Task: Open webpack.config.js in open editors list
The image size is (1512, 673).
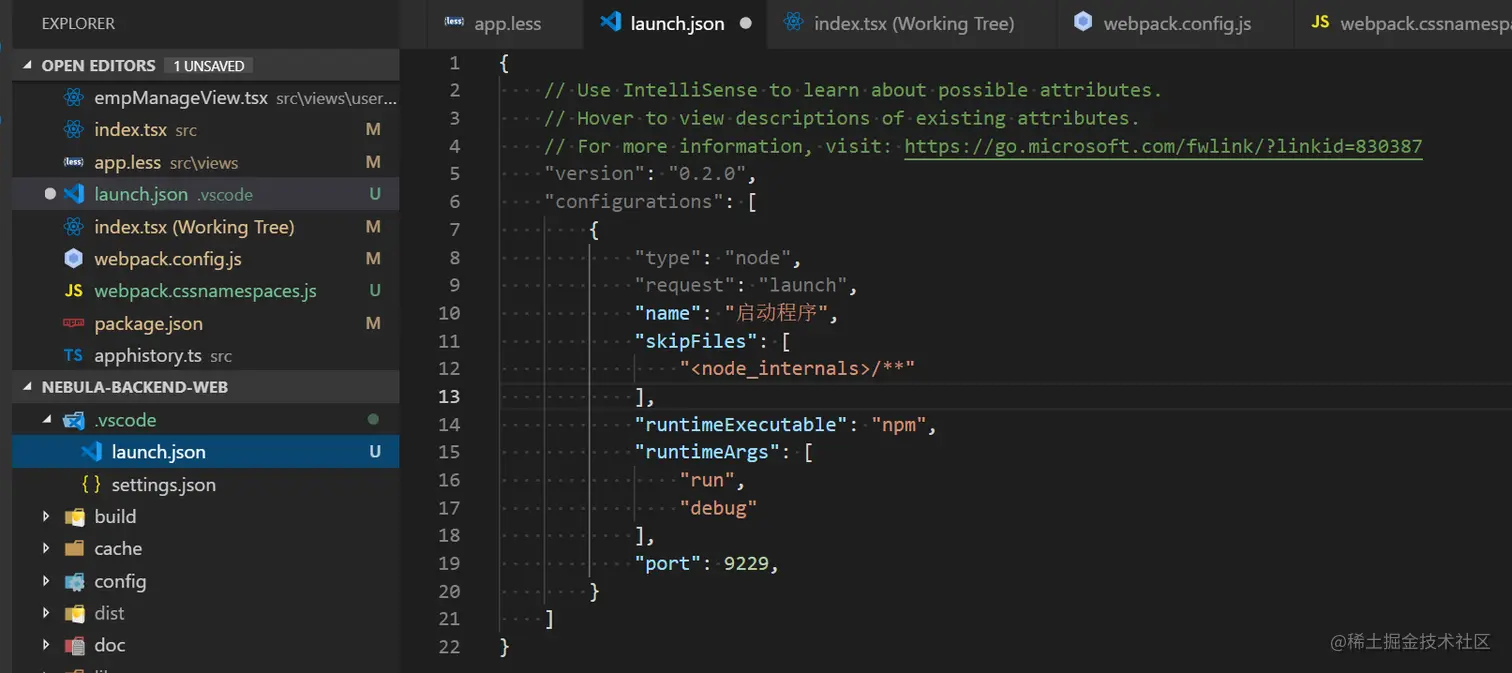Action: click(206, 259)
